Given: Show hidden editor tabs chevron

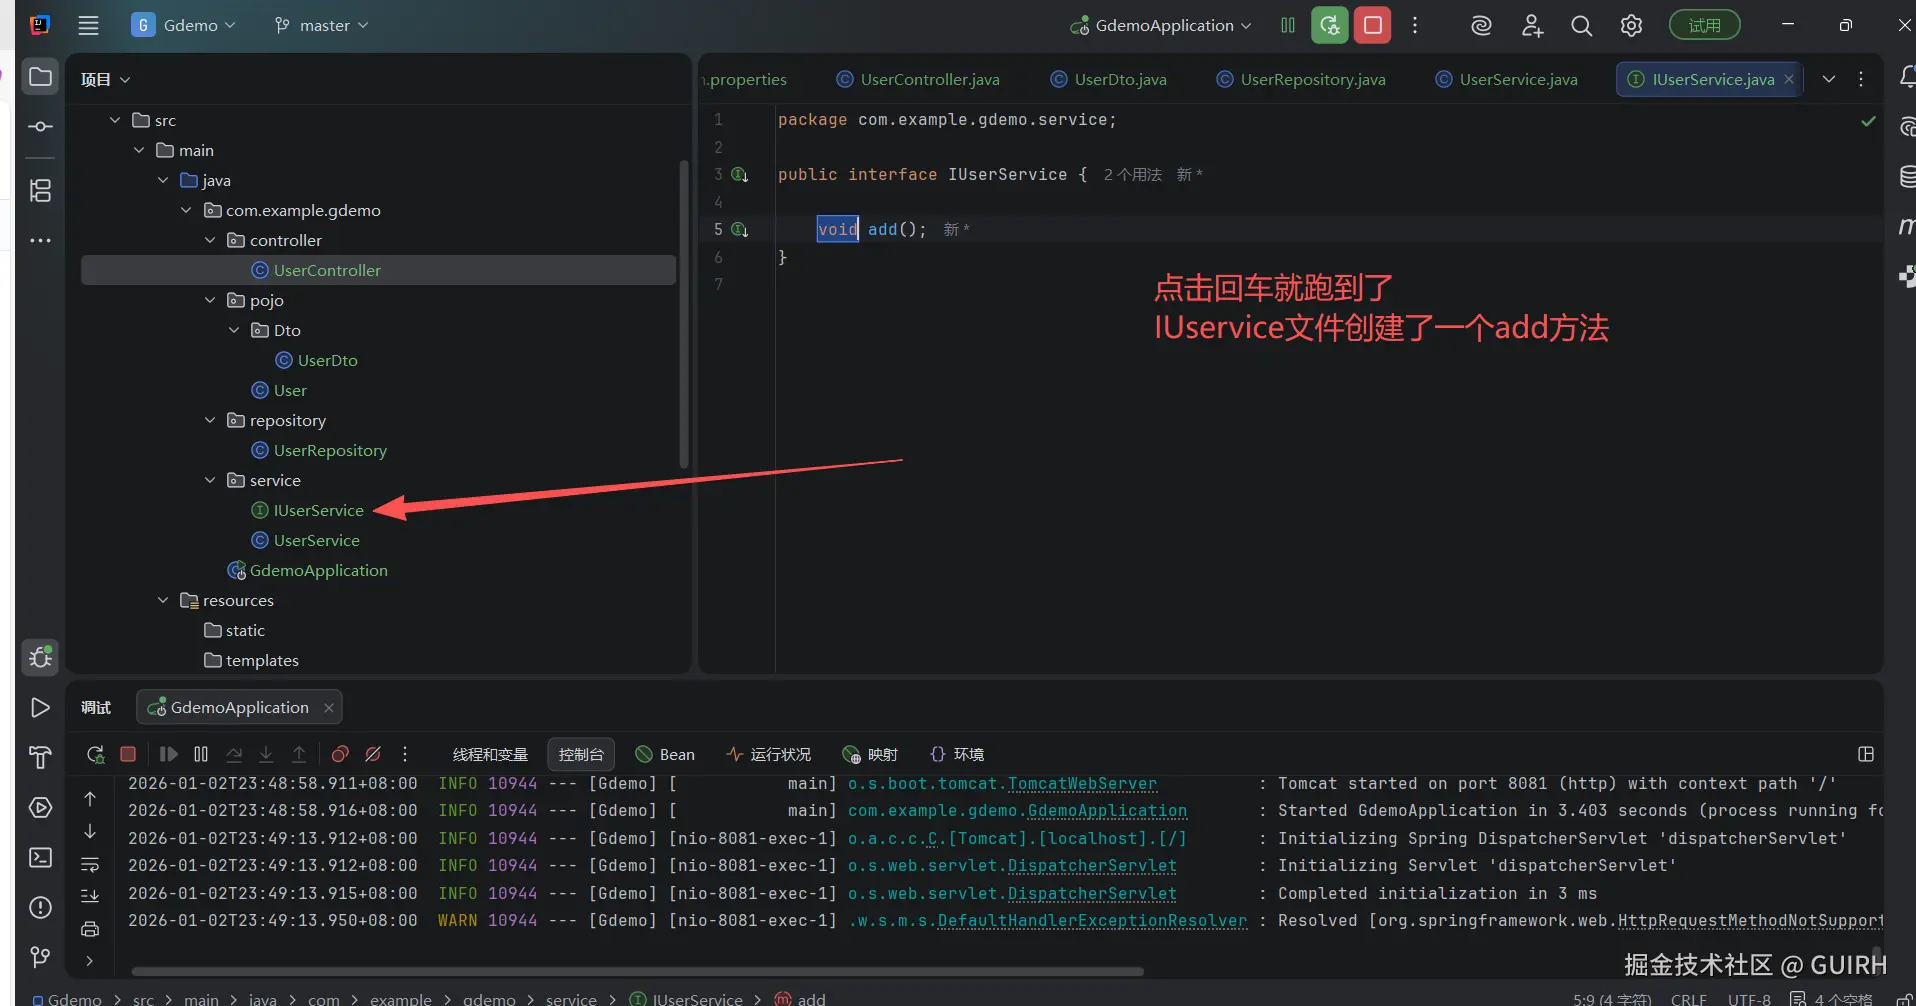Looking at the screenshot, I should click(1829, 79).
